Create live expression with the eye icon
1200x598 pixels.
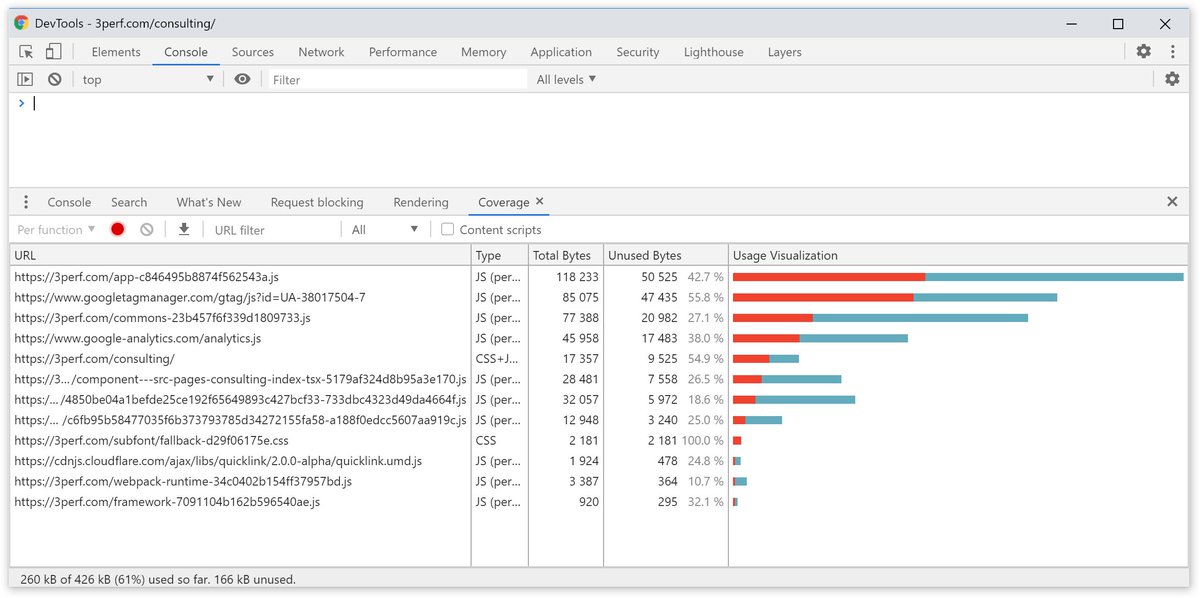point(242,79)
